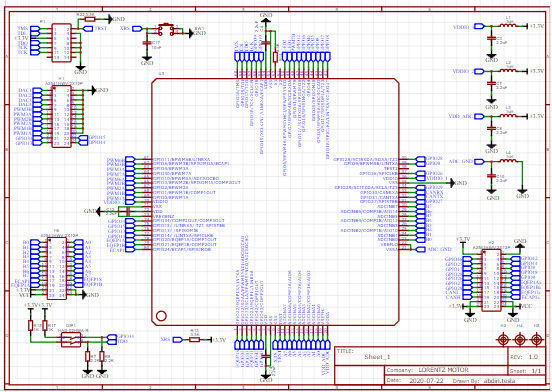Click the LORENTZ MOTOR company field
Viewport: 552px width, 392px height.
[444, 370]
